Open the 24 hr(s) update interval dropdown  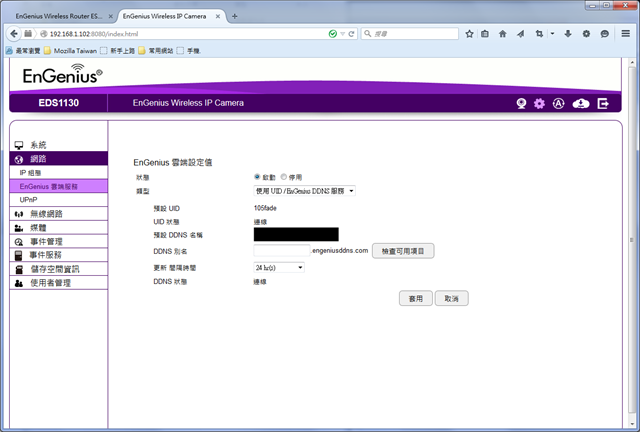pyautogui.click(x=279, y=267)
